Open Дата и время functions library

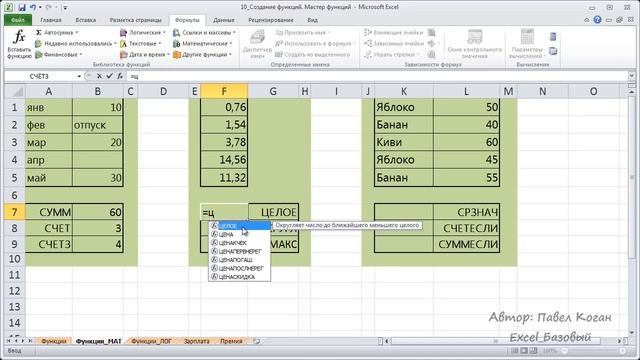click(x=144, y=54)
